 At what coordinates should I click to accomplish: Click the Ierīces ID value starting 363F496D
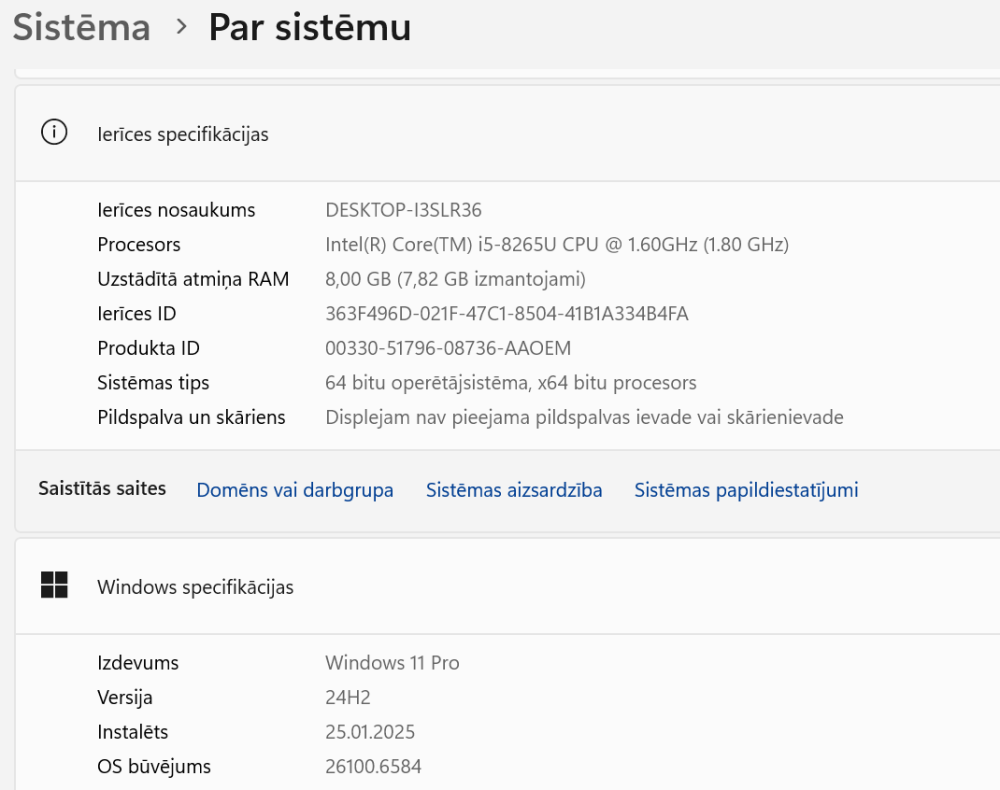[x=507, y=314]
